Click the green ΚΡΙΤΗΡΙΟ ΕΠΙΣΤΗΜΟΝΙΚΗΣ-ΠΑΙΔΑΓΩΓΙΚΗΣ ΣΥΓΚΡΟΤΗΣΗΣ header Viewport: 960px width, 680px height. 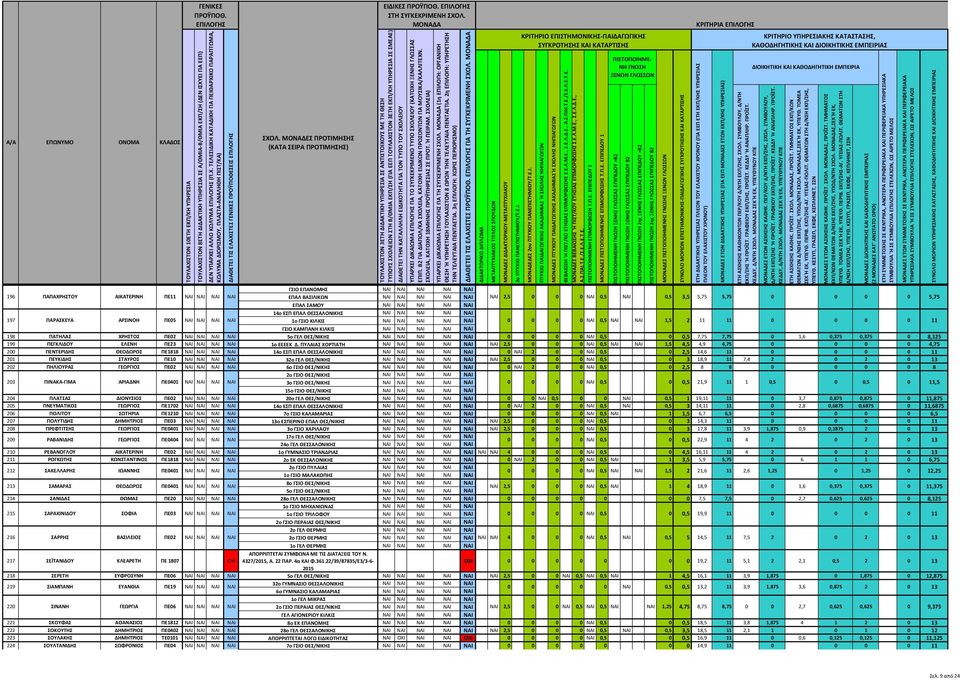tap(583, 40)
